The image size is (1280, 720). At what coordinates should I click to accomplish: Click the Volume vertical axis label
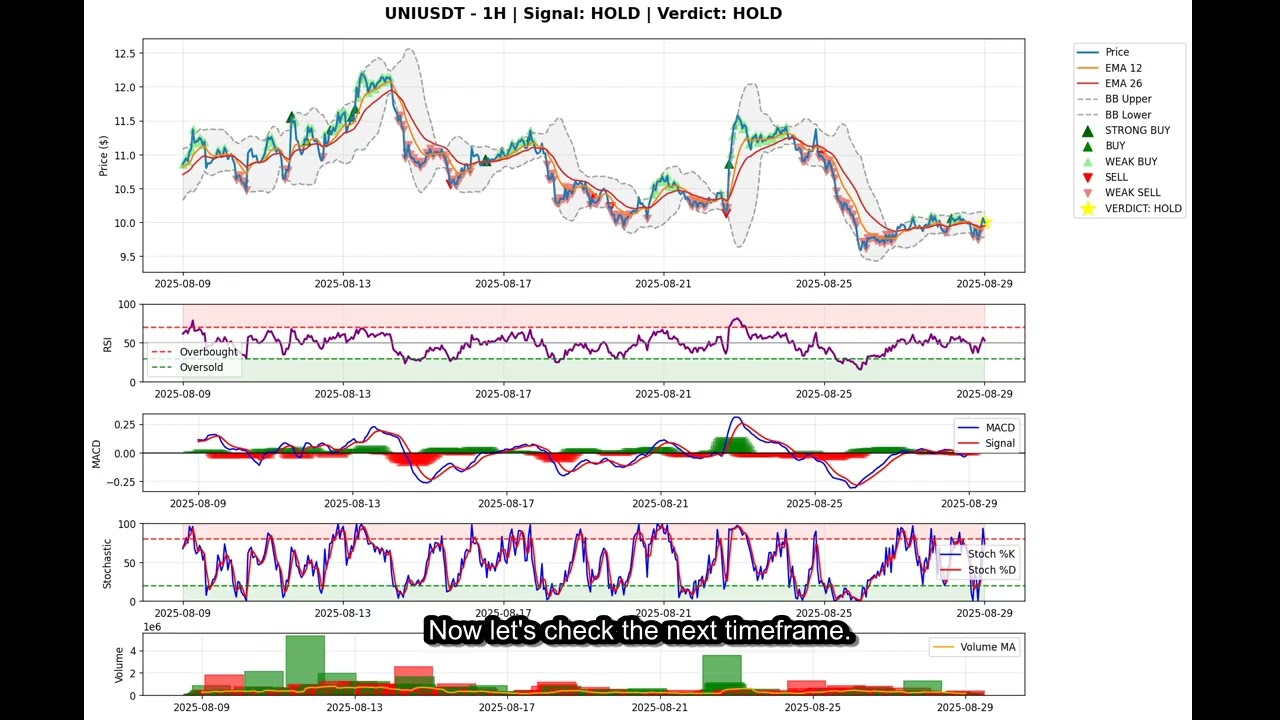(x=118, y=665)
